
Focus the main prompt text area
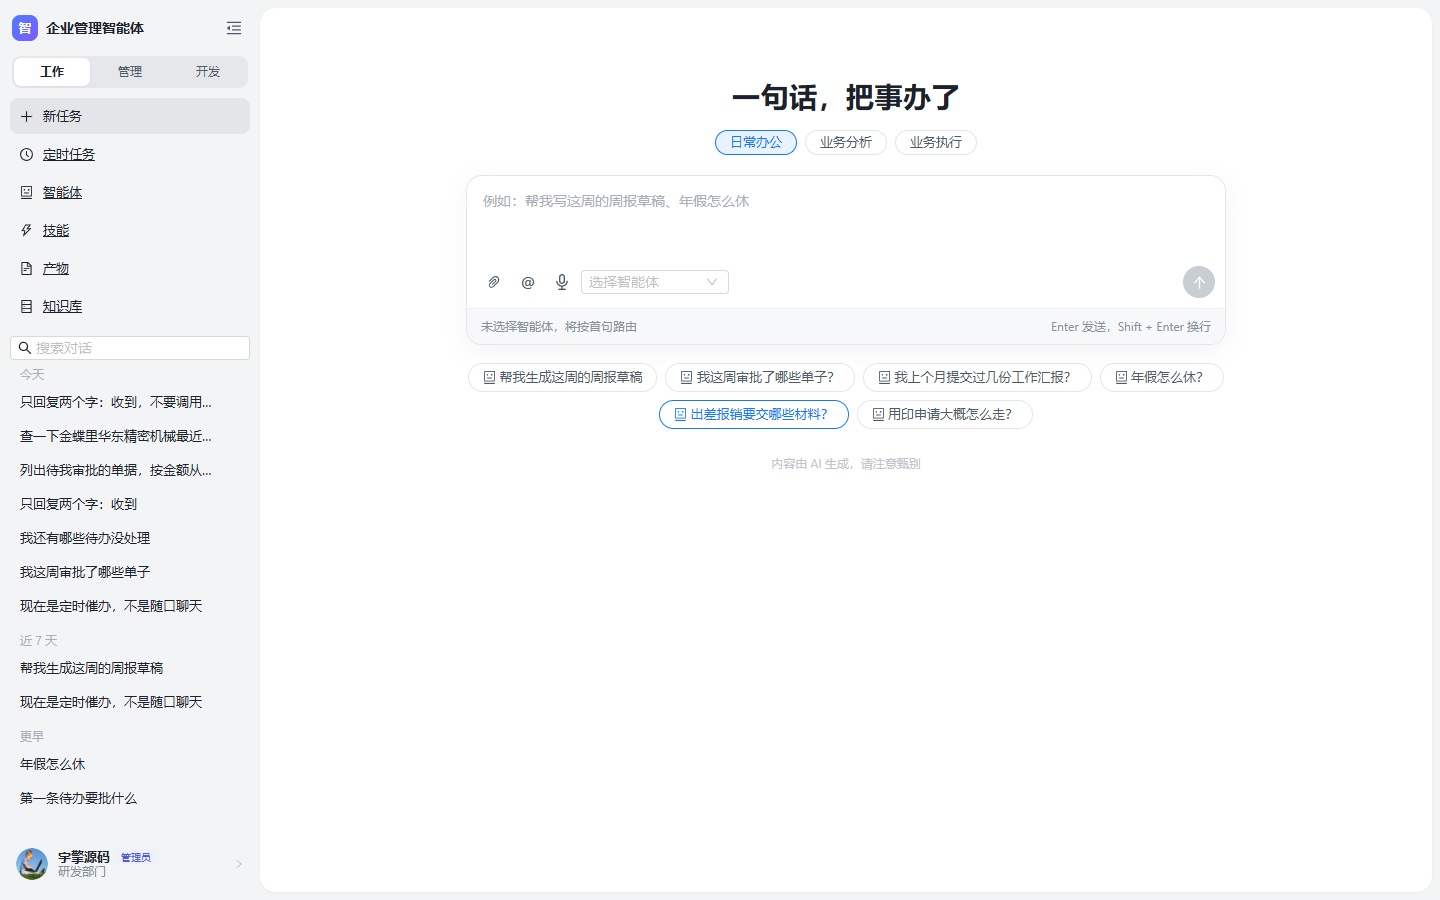[846, 222]
